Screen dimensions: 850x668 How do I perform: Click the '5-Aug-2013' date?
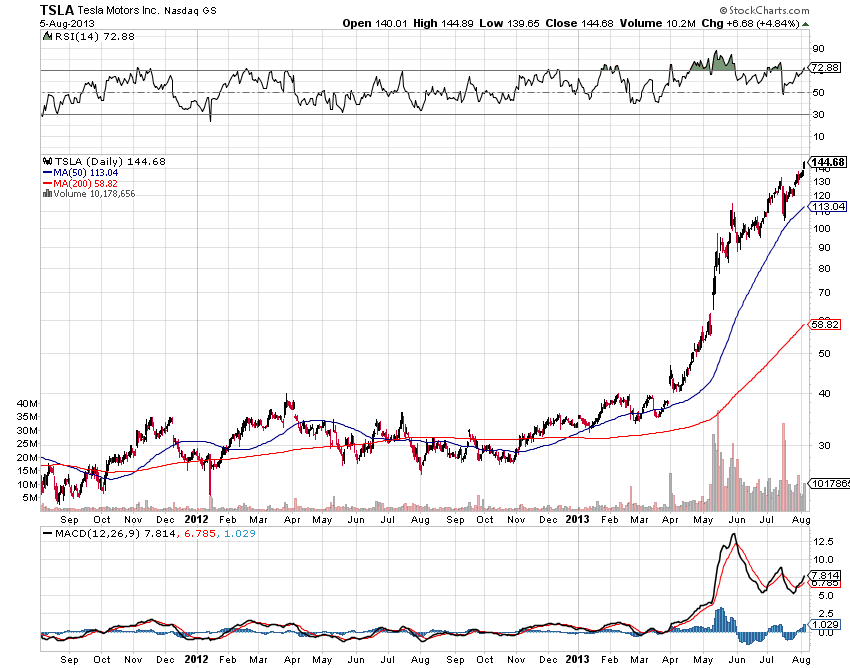click(67, 24)
